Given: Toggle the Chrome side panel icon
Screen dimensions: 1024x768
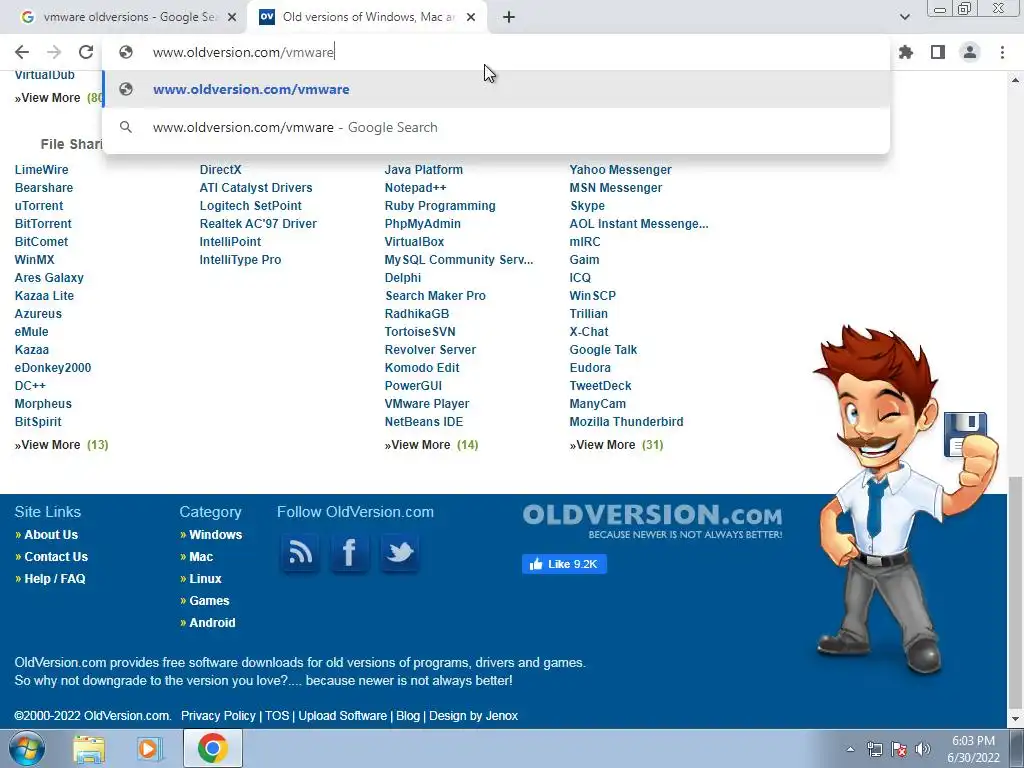Looking at the screenshot, I should 938,52.
